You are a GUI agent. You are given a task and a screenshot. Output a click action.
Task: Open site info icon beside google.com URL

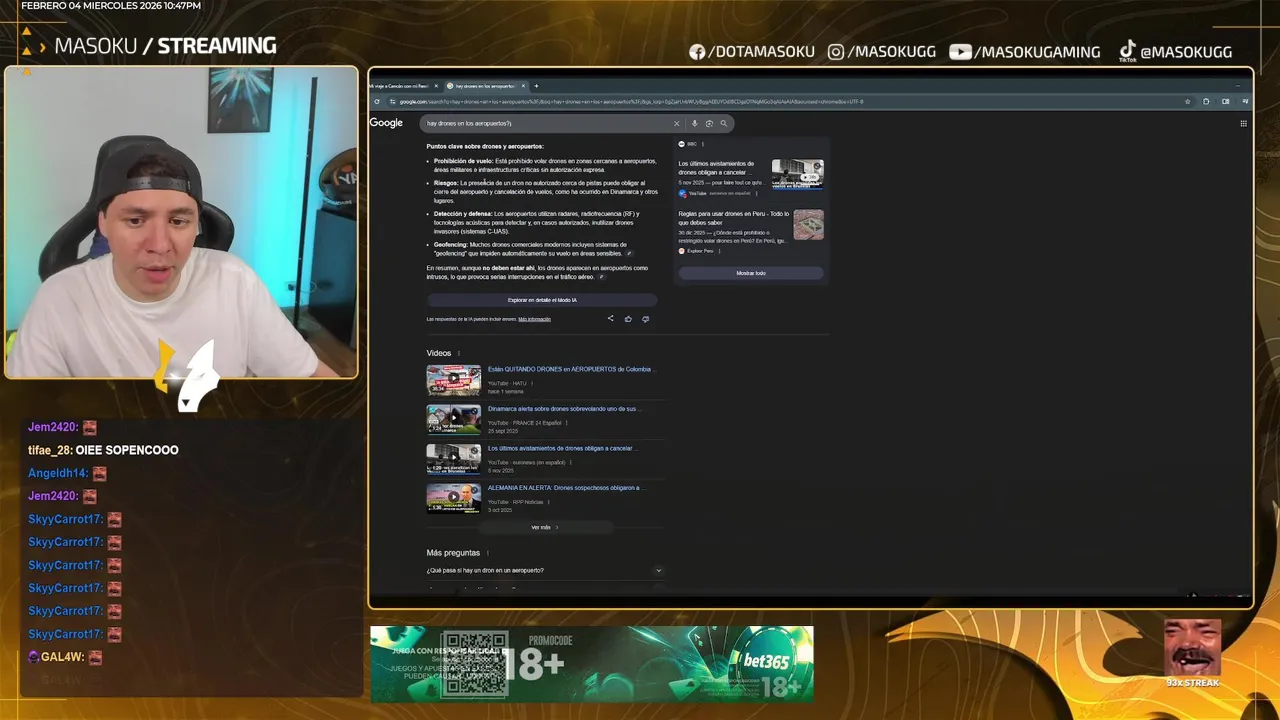pyautogui.click(x=393, y=101)
